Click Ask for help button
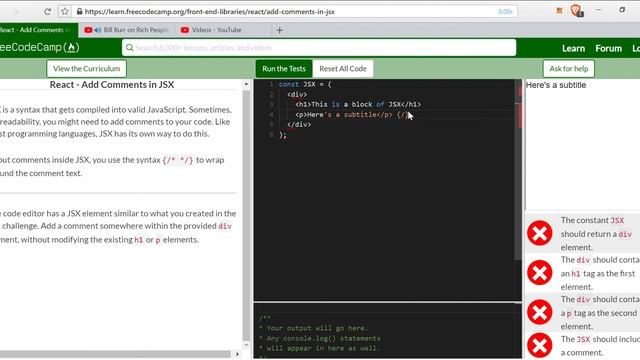The width and height of the screenshot is (640, 360). pos(569,69)
